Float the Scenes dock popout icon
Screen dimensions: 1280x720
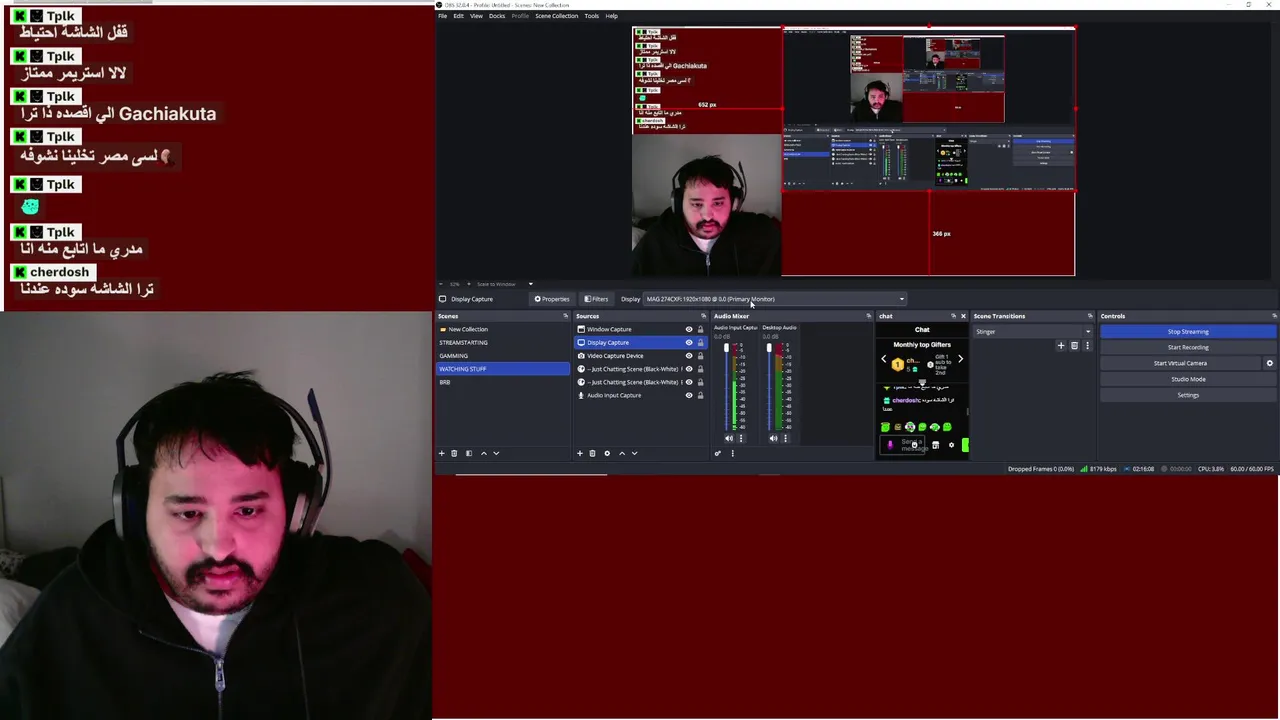565,316
